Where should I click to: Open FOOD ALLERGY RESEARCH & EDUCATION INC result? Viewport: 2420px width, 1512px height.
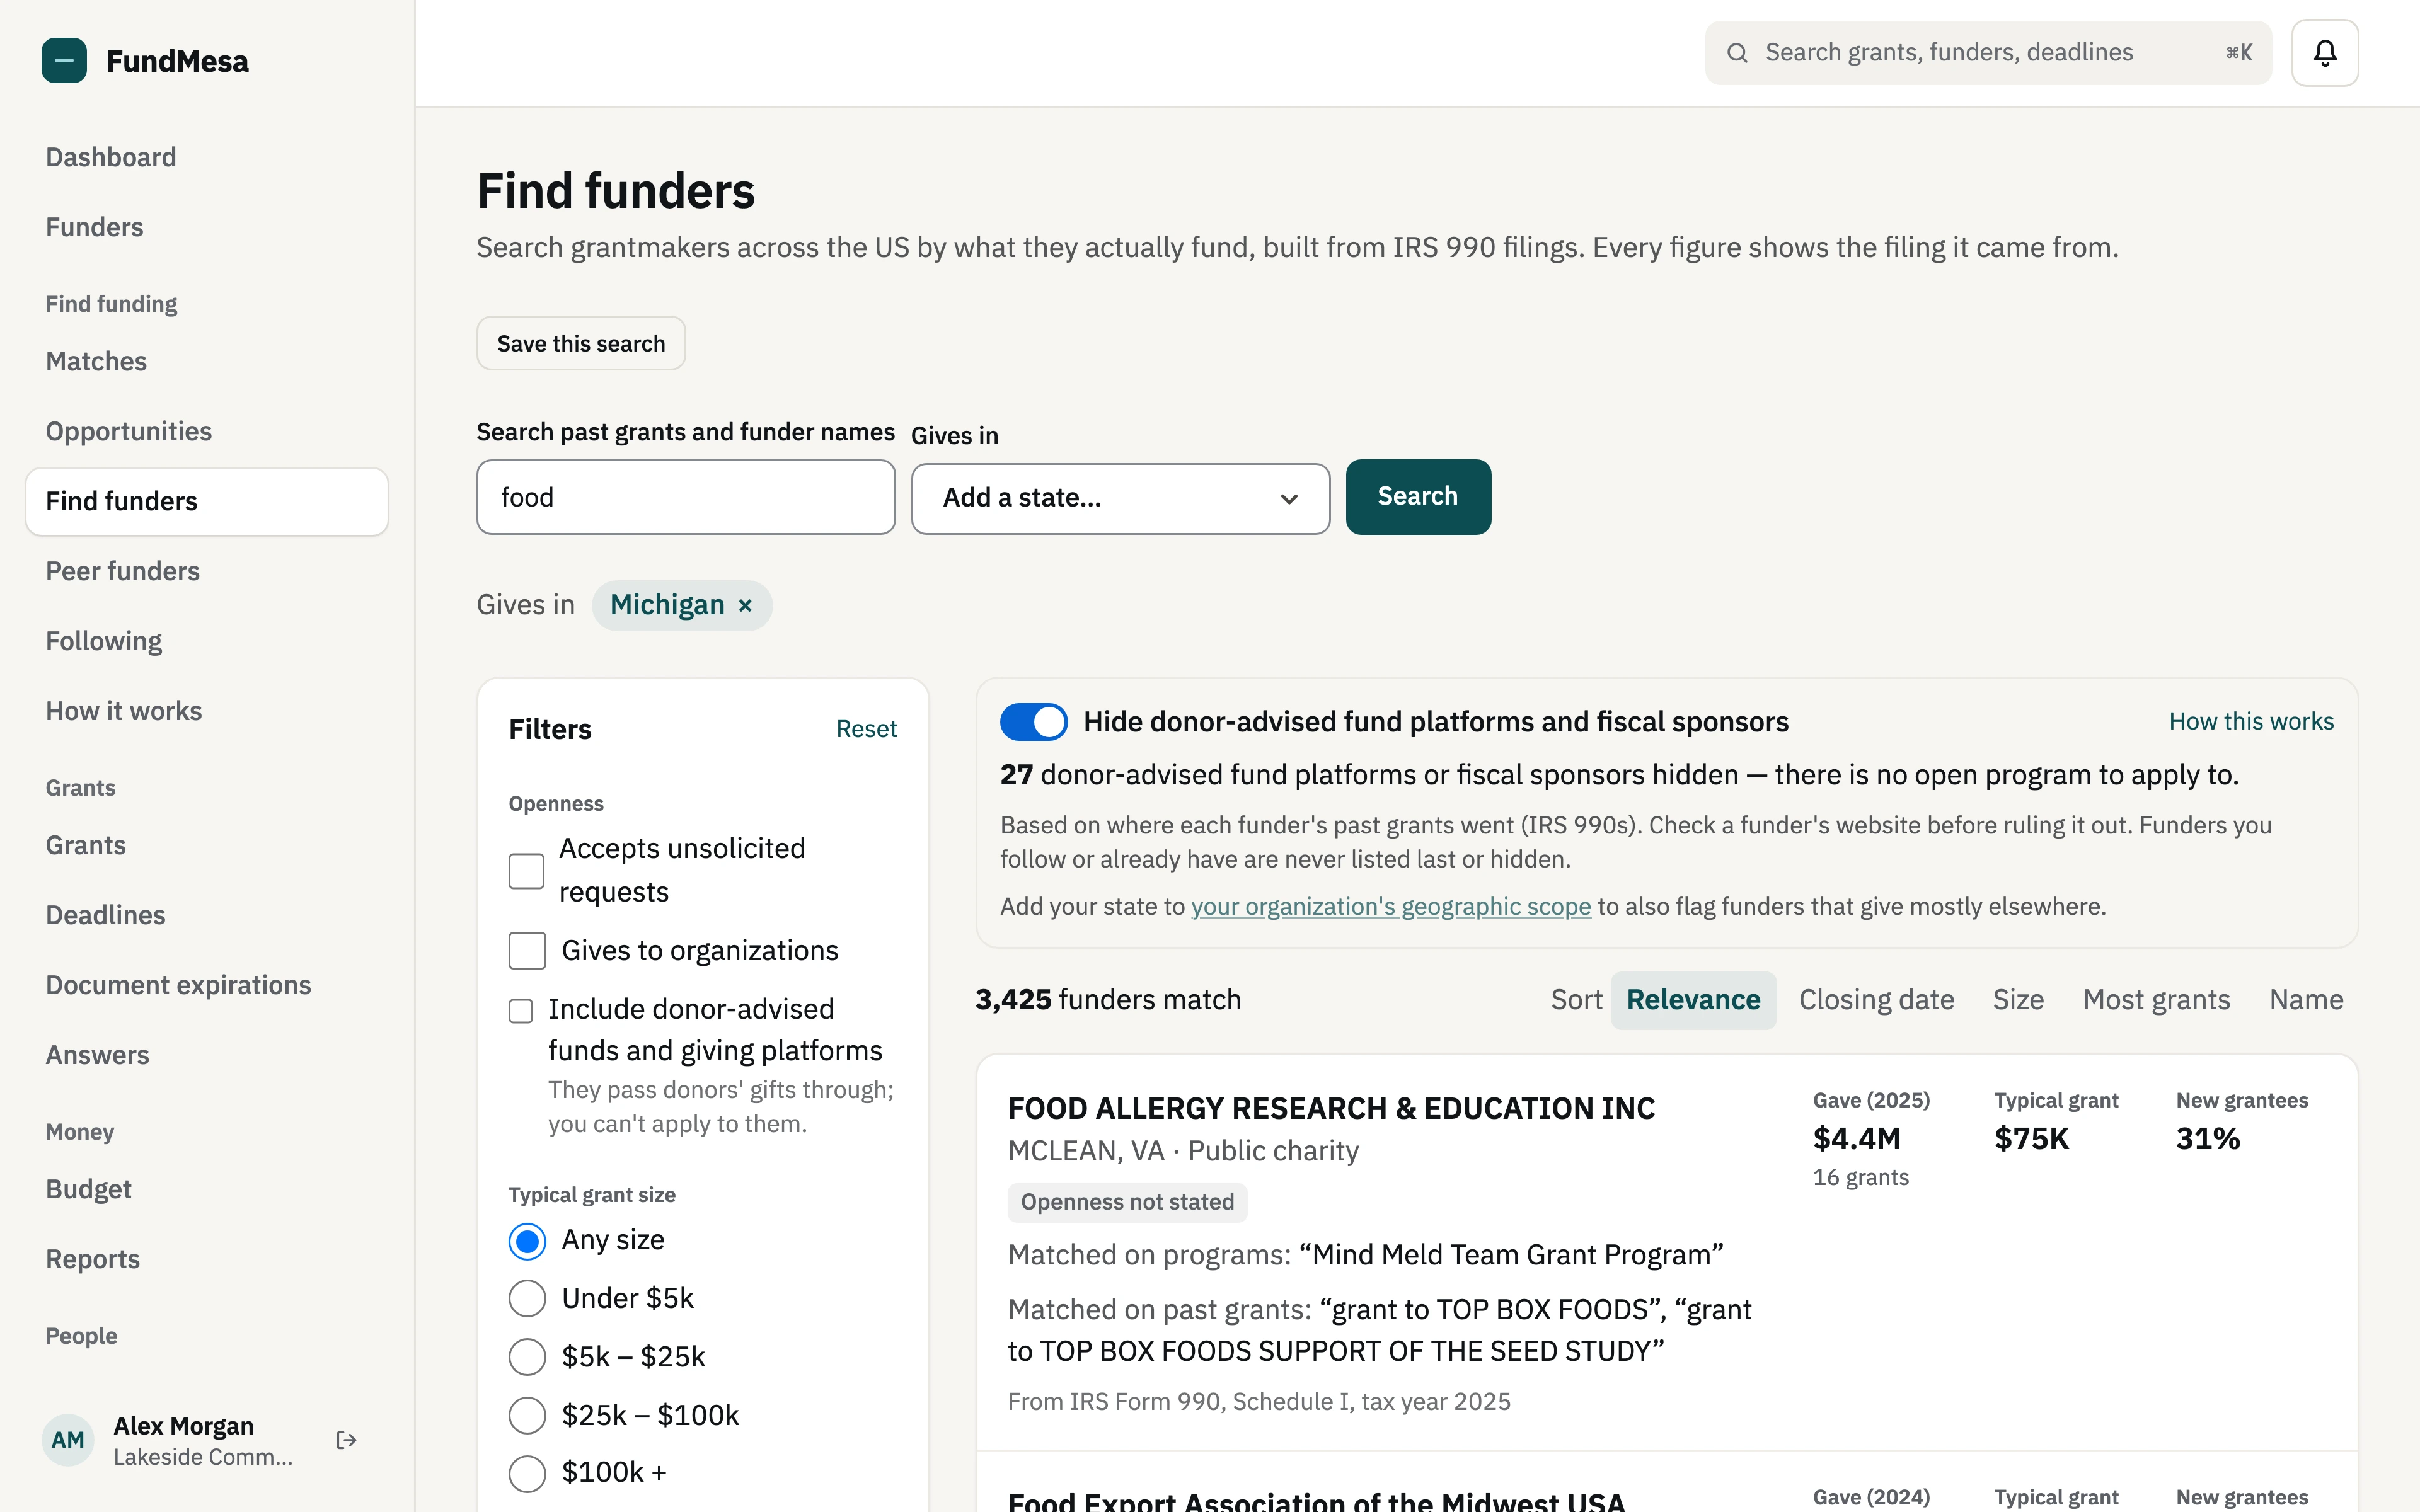coord(1331,1109)
